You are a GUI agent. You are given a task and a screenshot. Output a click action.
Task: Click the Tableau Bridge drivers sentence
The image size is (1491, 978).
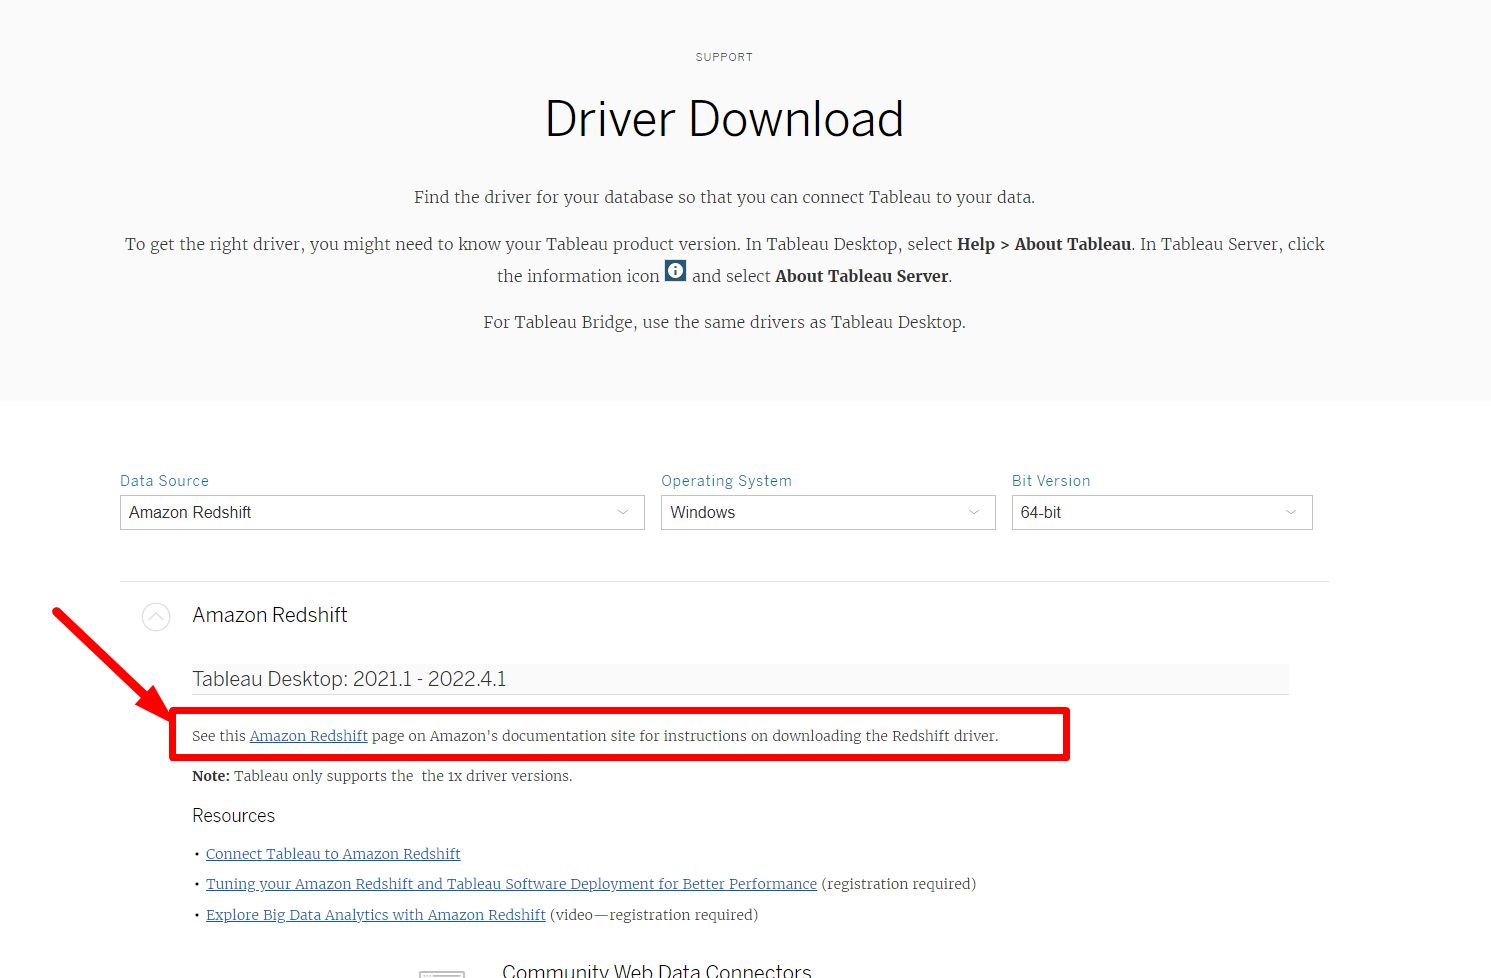[724, 322]
